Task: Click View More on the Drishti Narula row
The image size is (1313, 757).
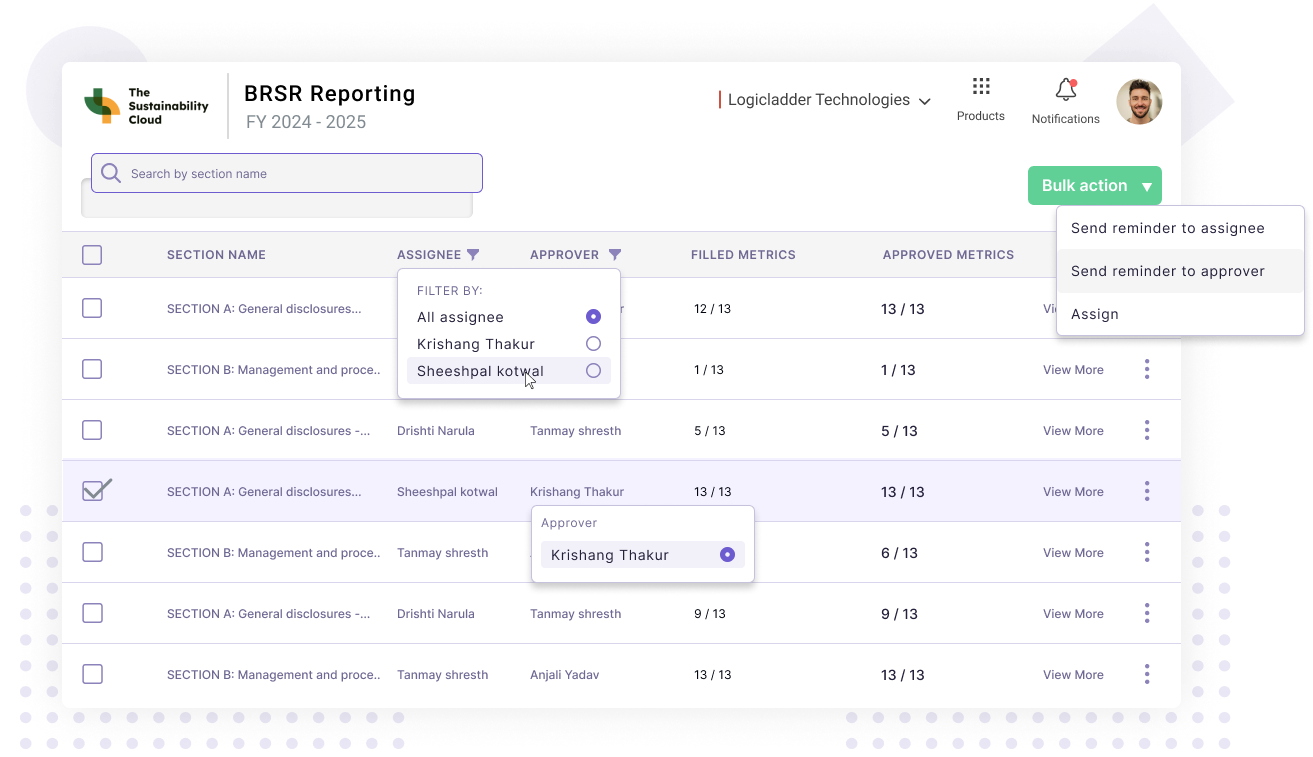Action: tap(1073, 430)
